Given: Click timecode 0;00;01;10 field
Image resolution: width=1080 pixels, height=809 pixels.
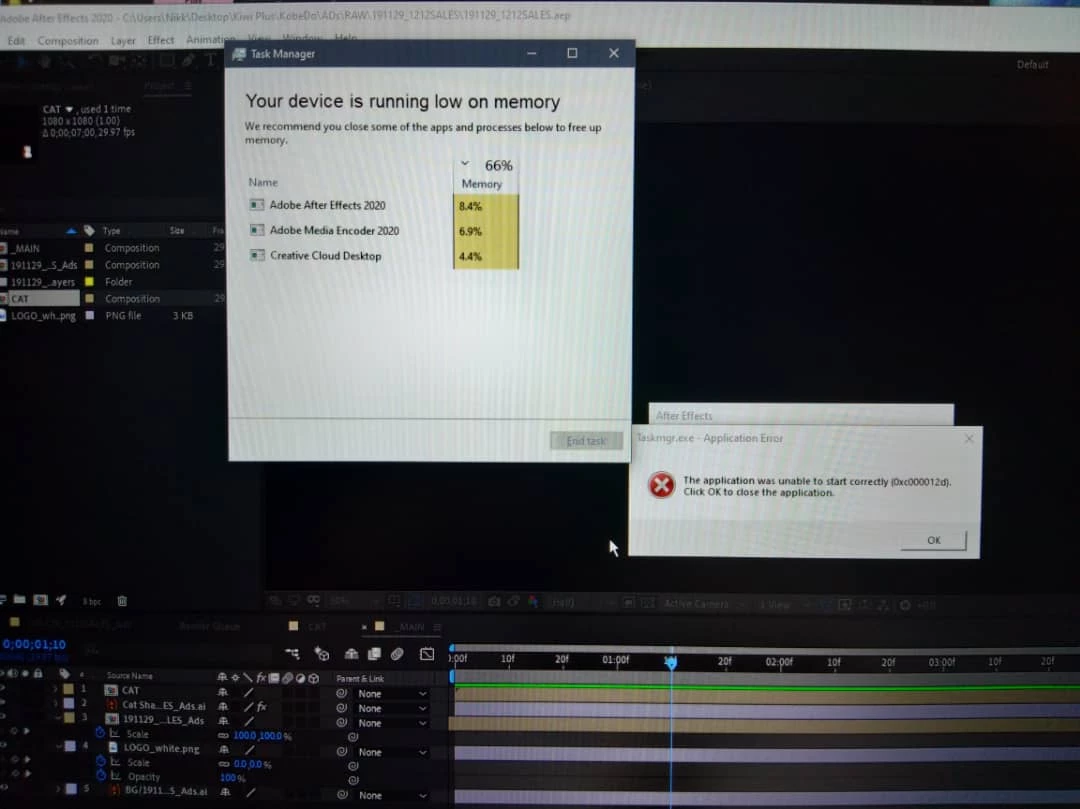Looking at the screenshot, I should click(x=34, y=644).
